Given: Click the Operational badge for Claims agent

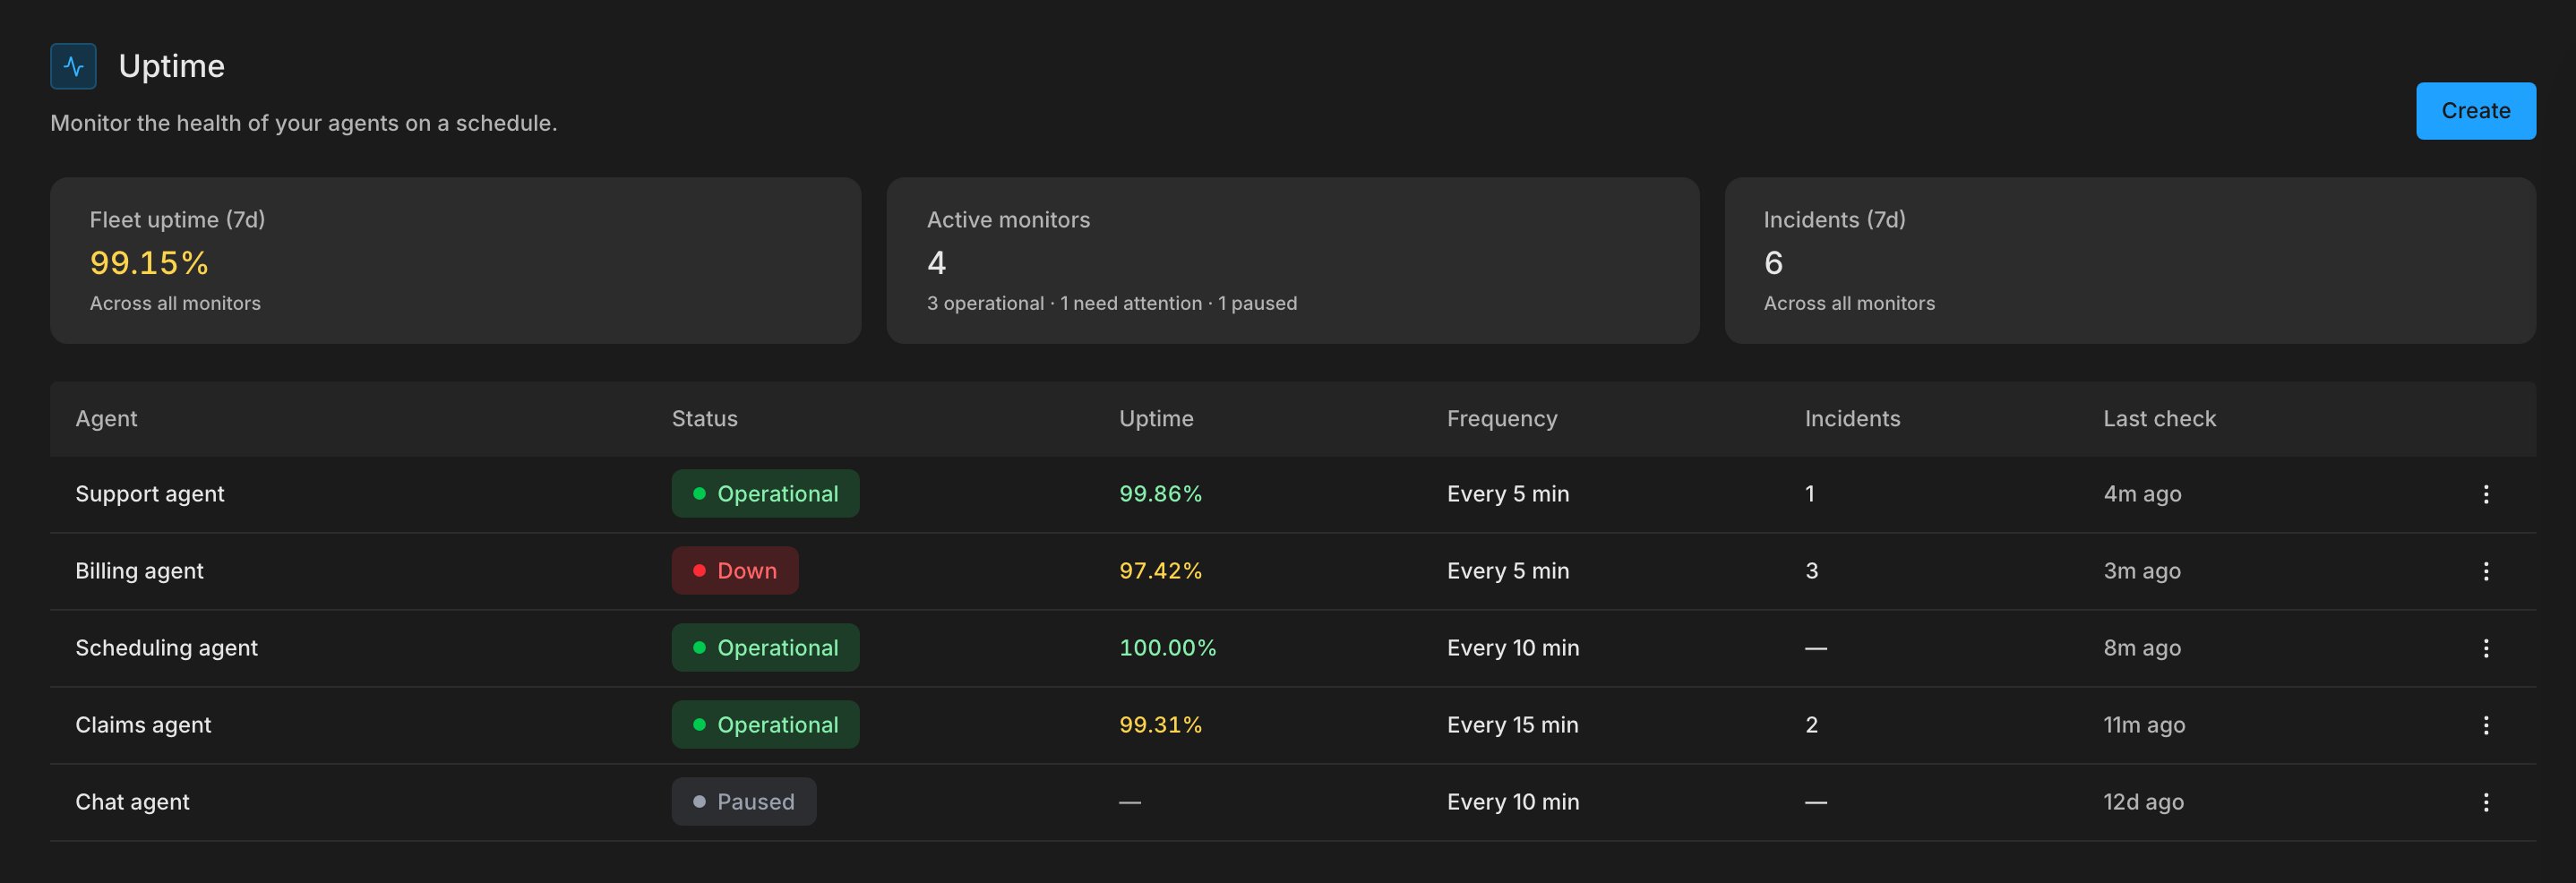Looking at the screenshot, I should pos(765,725).
